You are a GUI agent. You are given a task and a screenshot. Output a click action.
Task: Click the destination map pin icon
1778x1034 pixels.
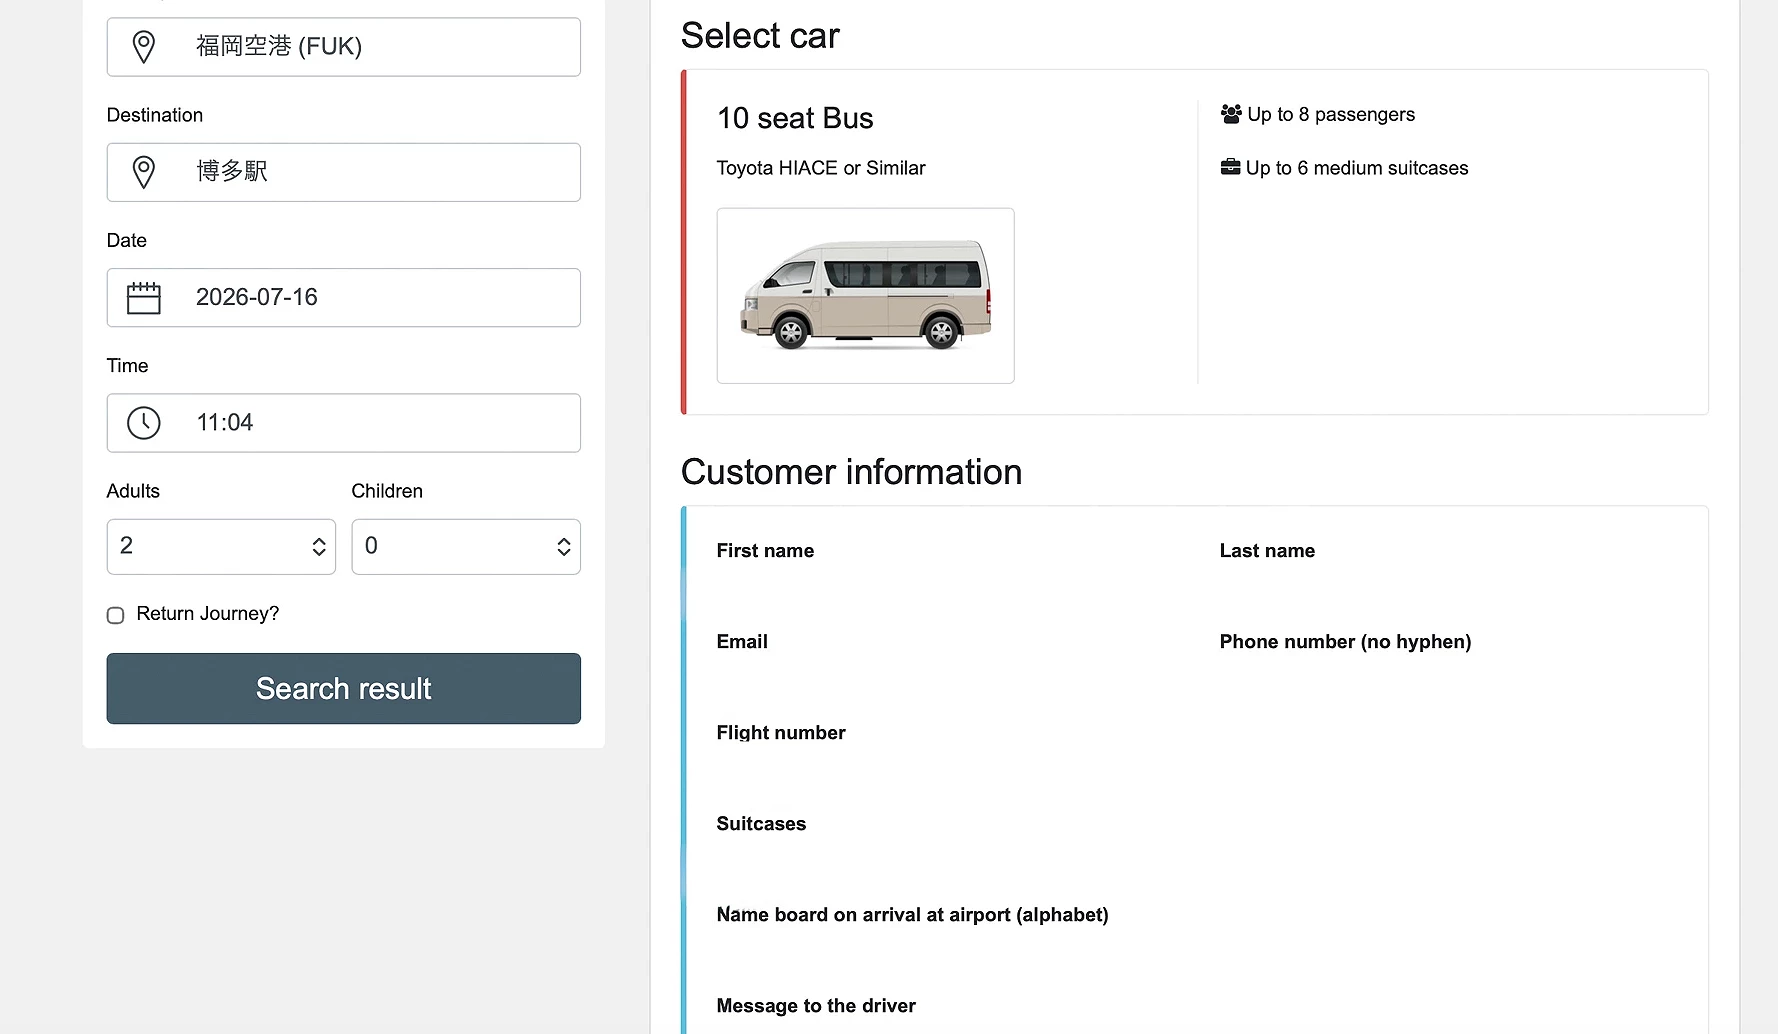[x=144, y=172]
